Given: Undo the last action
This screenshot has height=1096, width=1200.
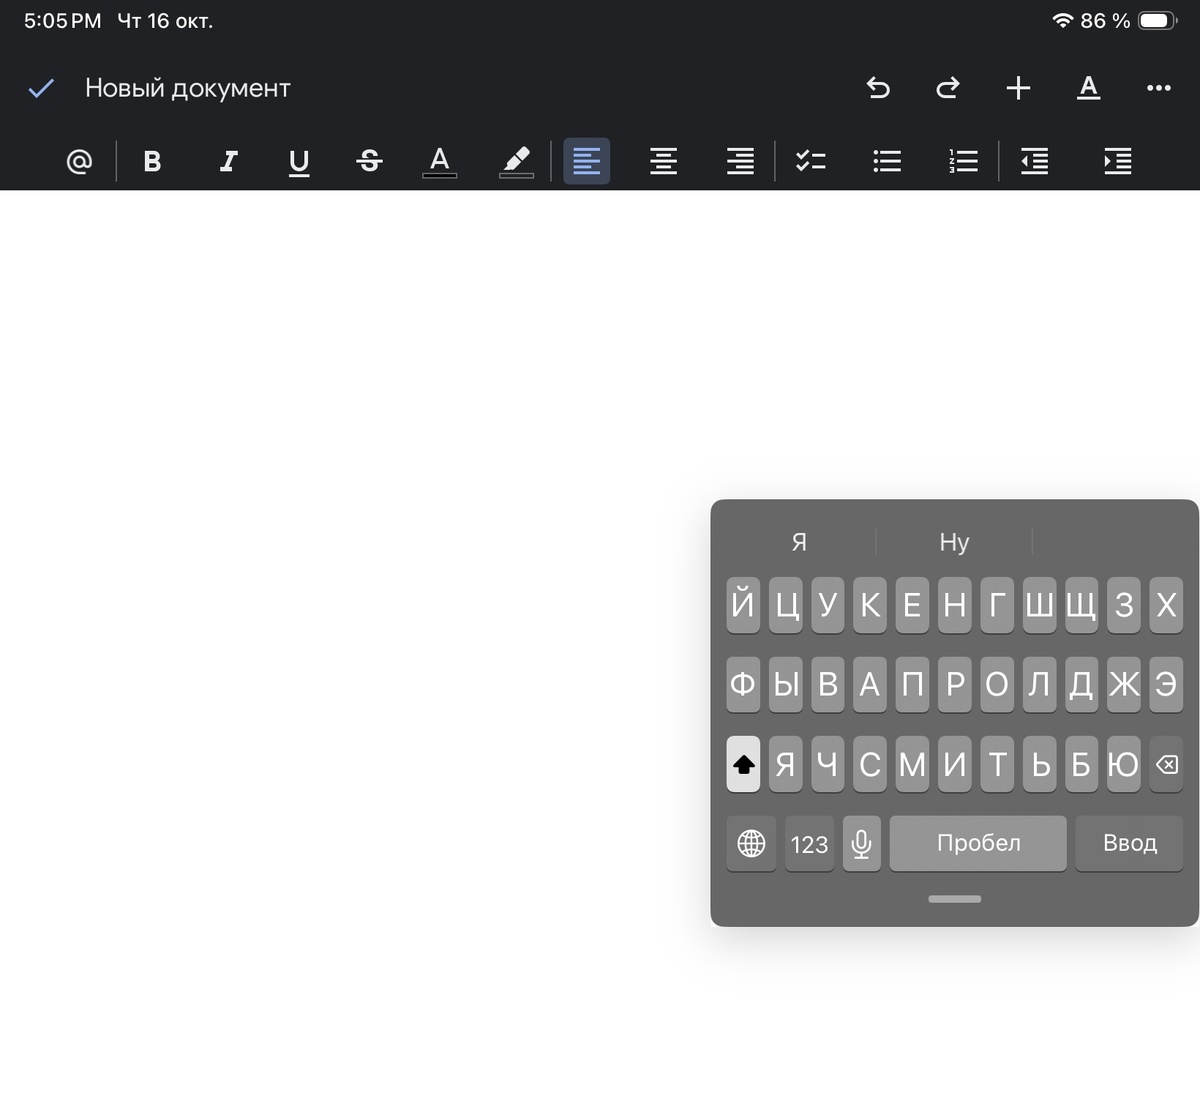Looking at the screenshot, I should tap(877, 88).
